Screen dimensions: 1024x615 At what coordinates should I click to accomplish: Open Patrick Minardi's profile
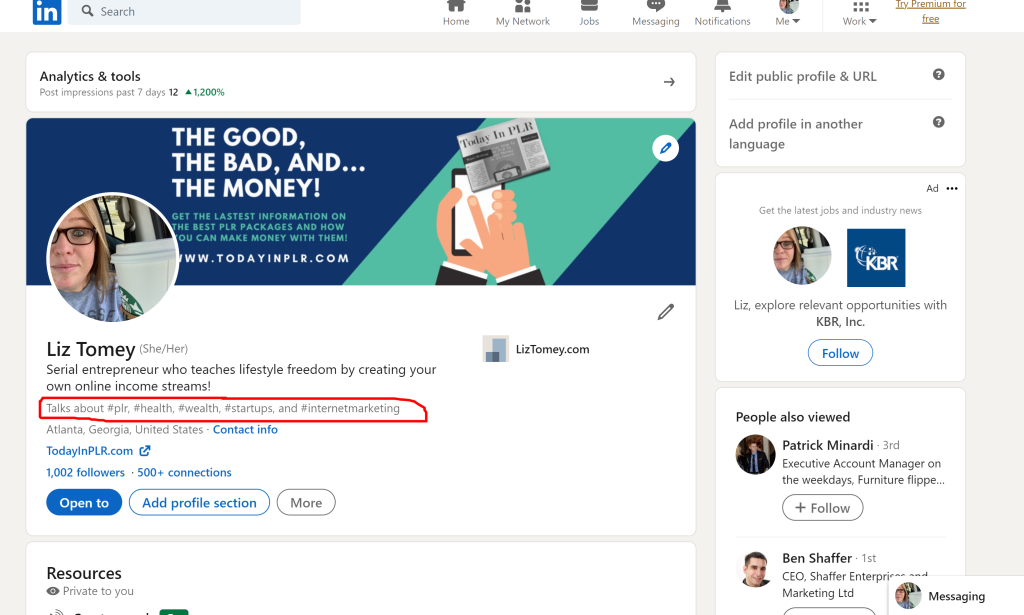(827, 445)
